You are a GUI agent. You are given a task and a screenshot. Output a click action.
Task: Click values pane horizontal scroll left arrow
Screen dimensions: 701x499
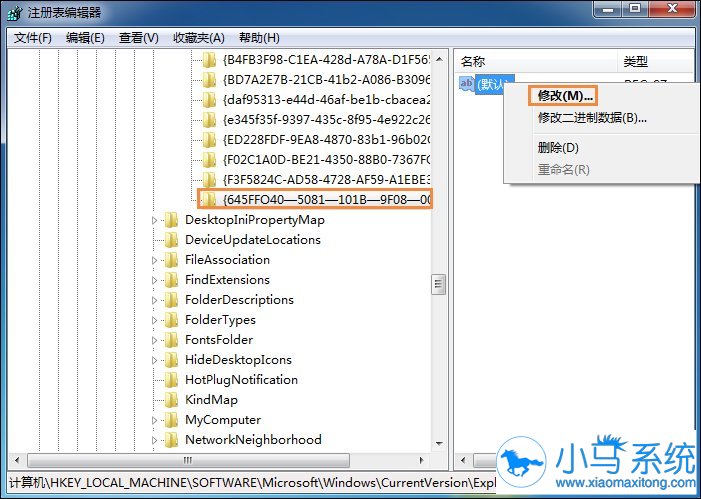463,460
